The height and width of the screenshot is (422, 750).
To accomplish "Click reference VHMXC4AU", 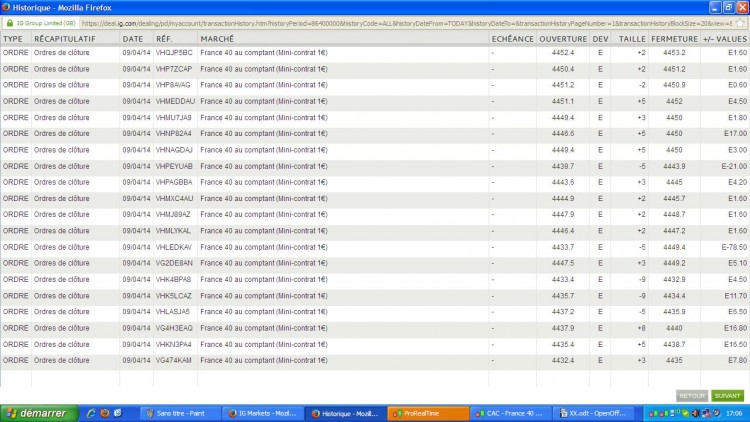I will 175,199.
